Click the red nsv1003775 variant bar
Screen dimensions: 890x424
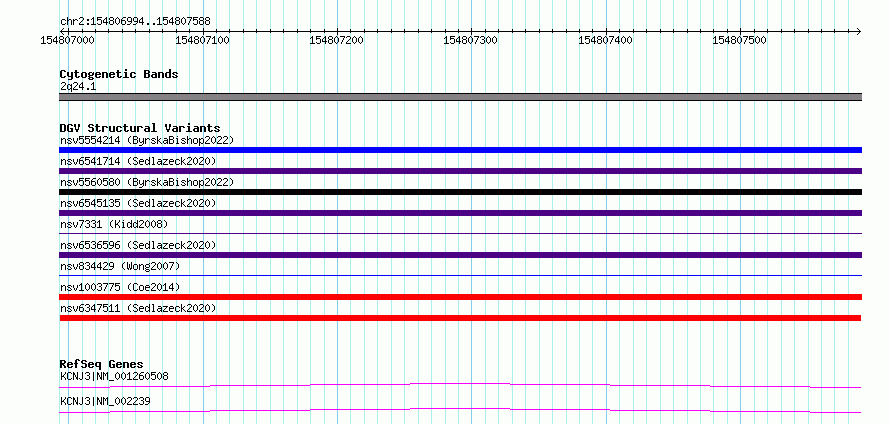pos(460,297)
